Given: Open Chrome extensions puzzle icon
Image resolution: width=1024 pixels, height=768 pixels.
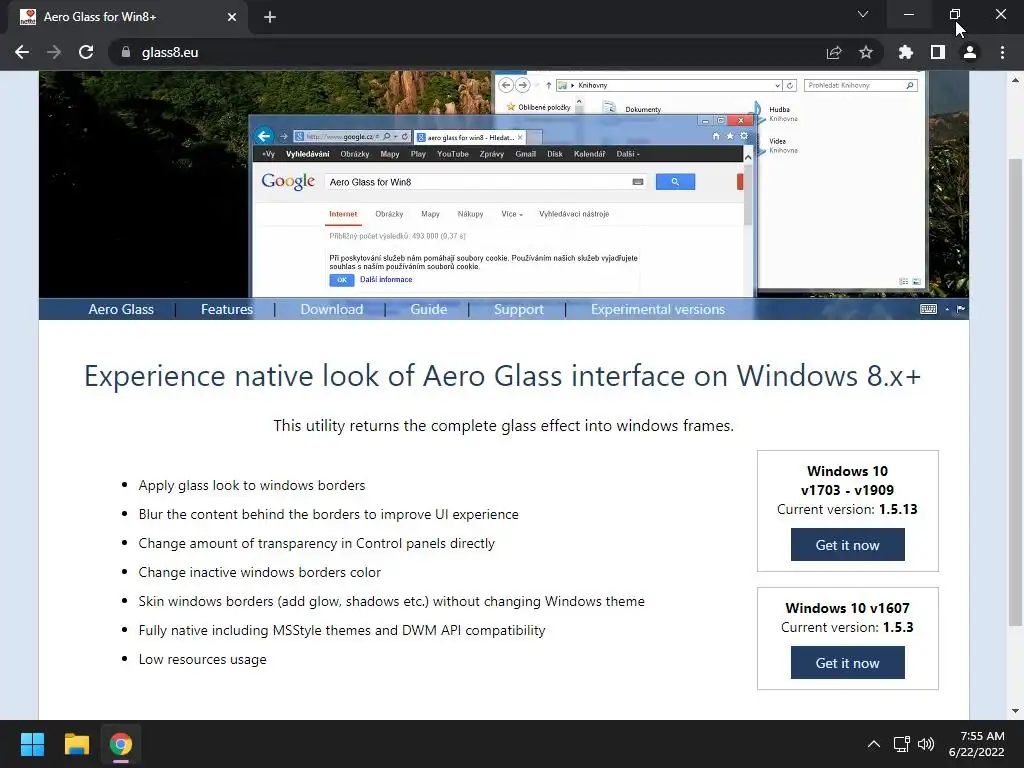Looking at the screenshot, I should (906, 52).
